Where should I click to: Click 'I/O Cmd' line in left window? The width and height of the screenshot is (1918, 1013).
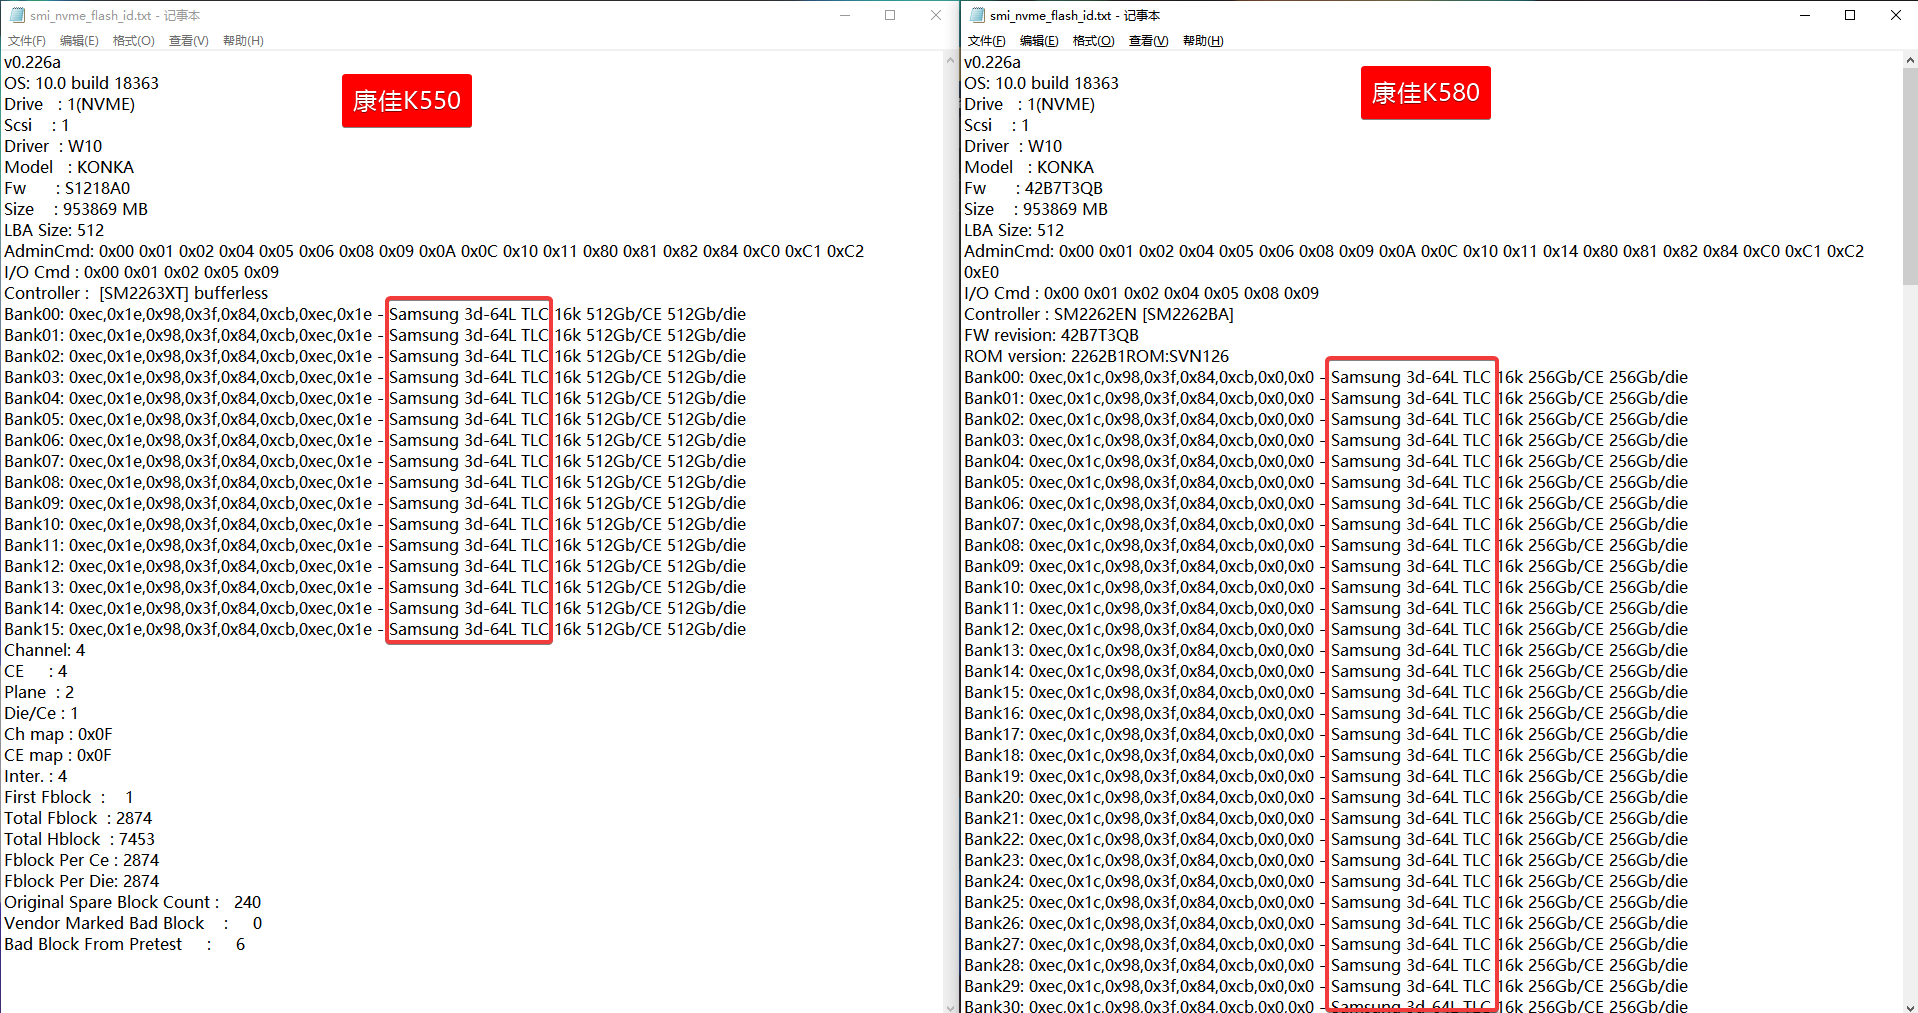(142, 272)
